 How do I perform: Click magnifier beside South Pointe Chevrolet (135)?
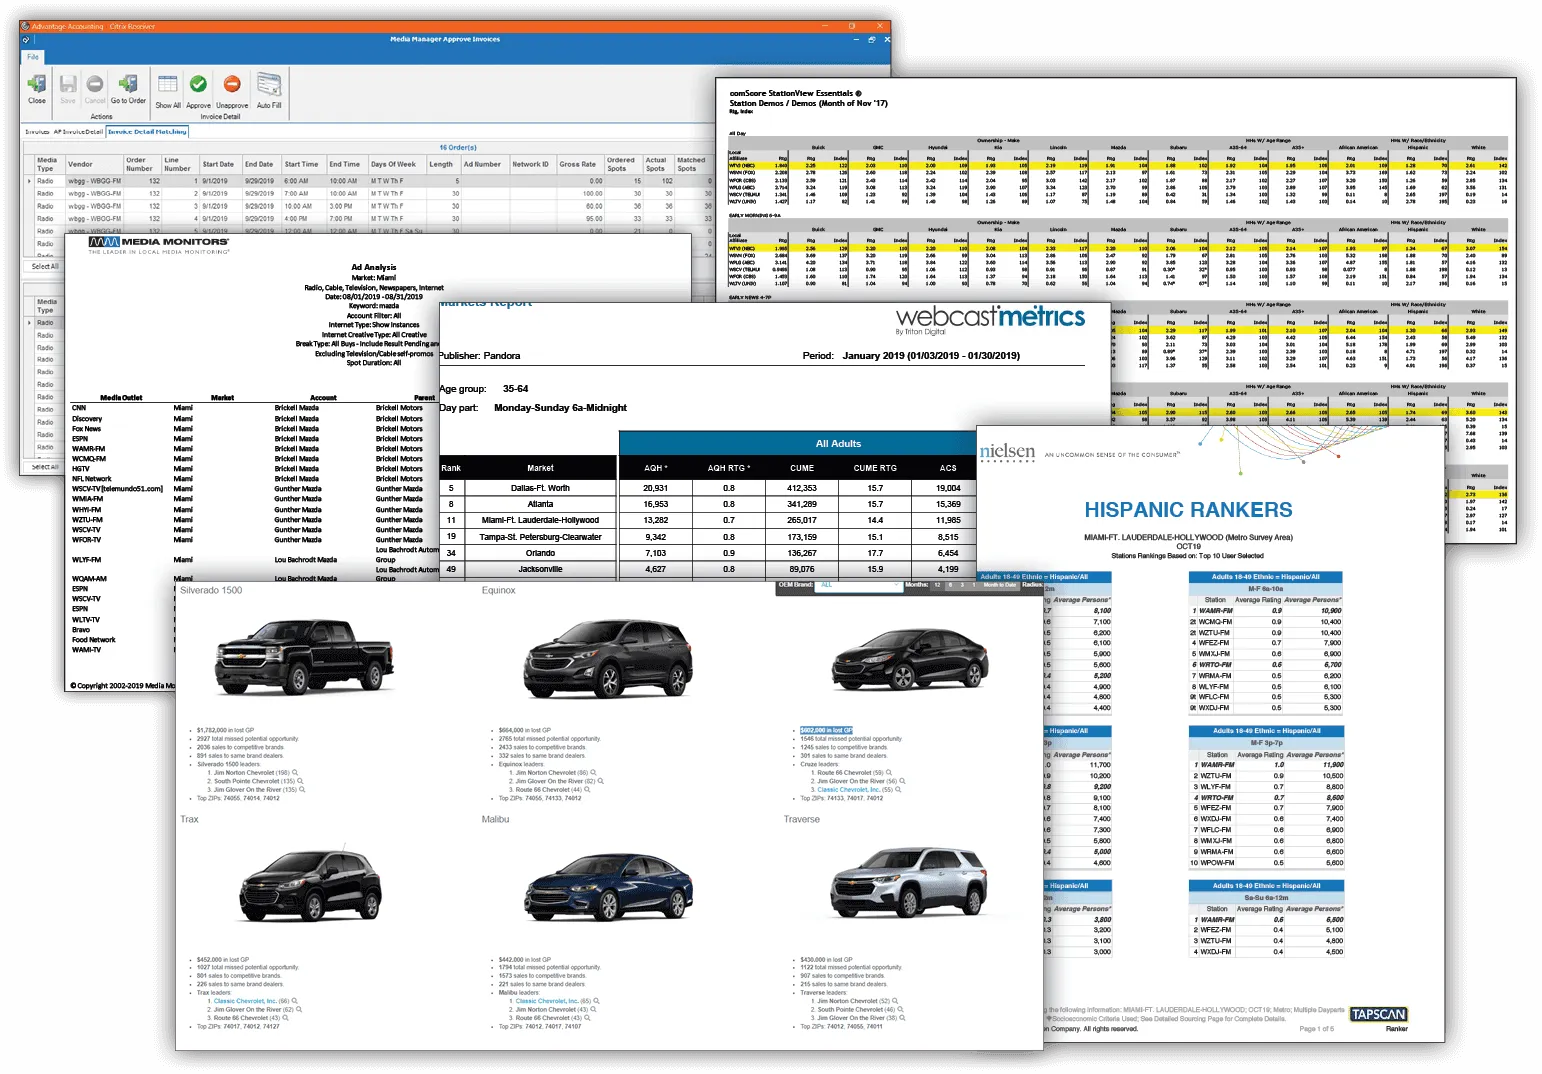click(x=301, y=781)
